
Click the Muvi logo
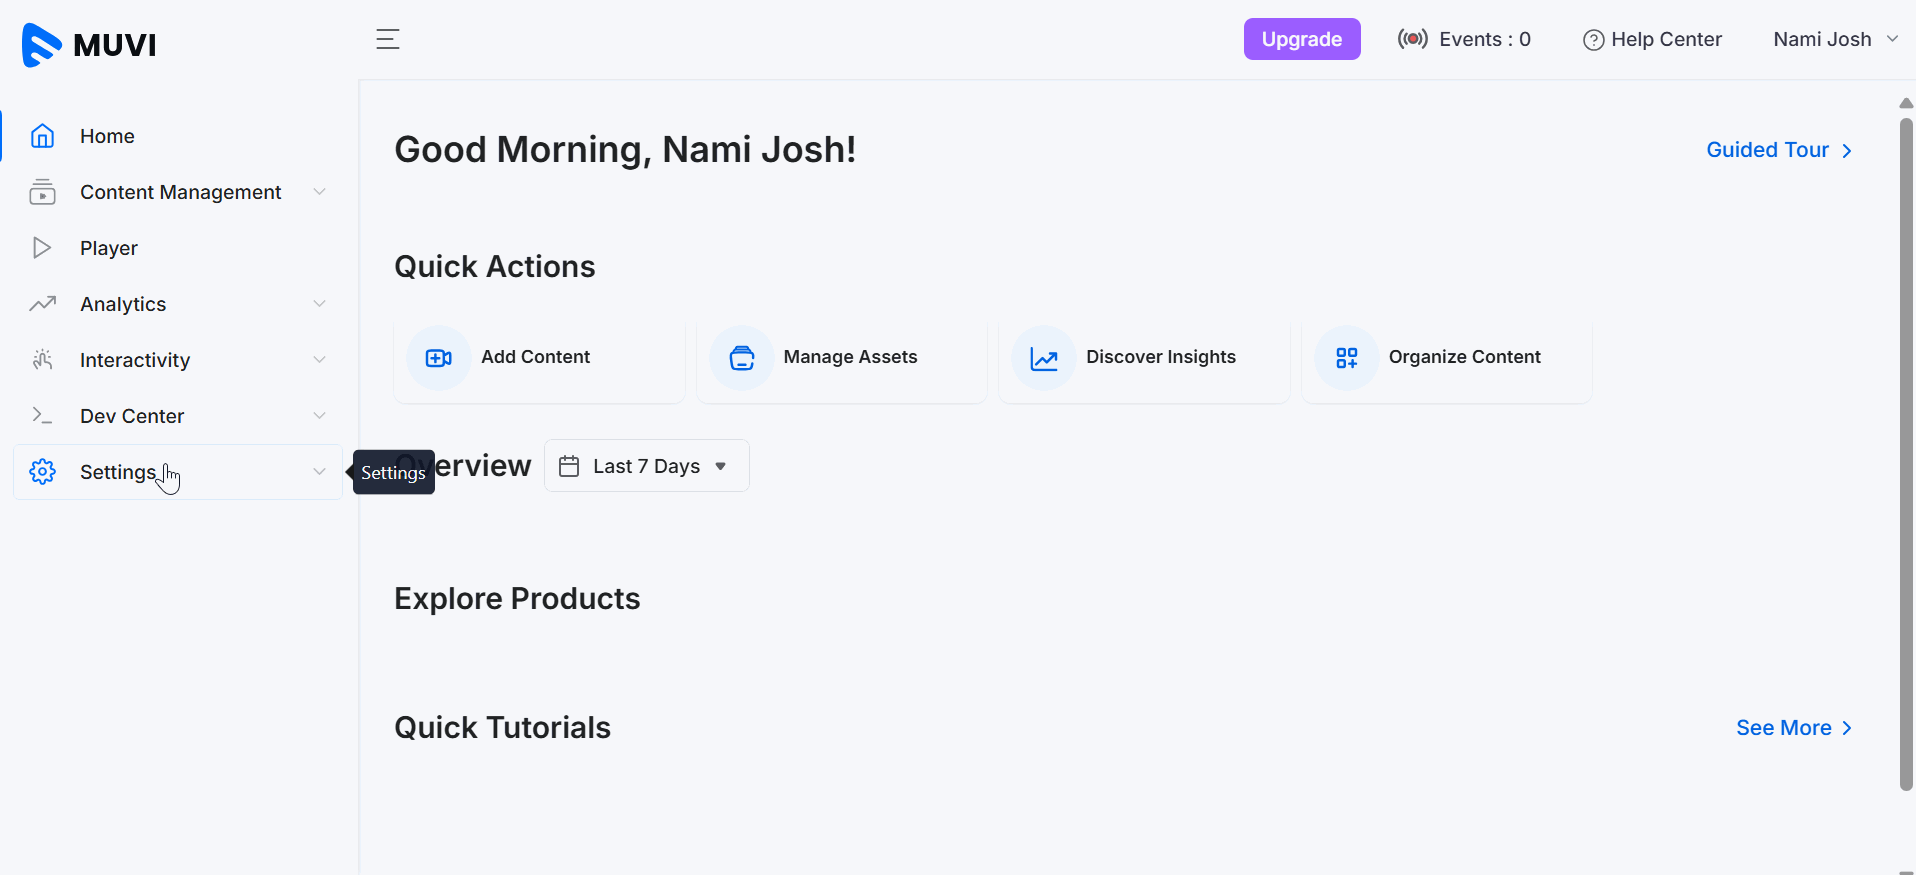tap(88, 45)
